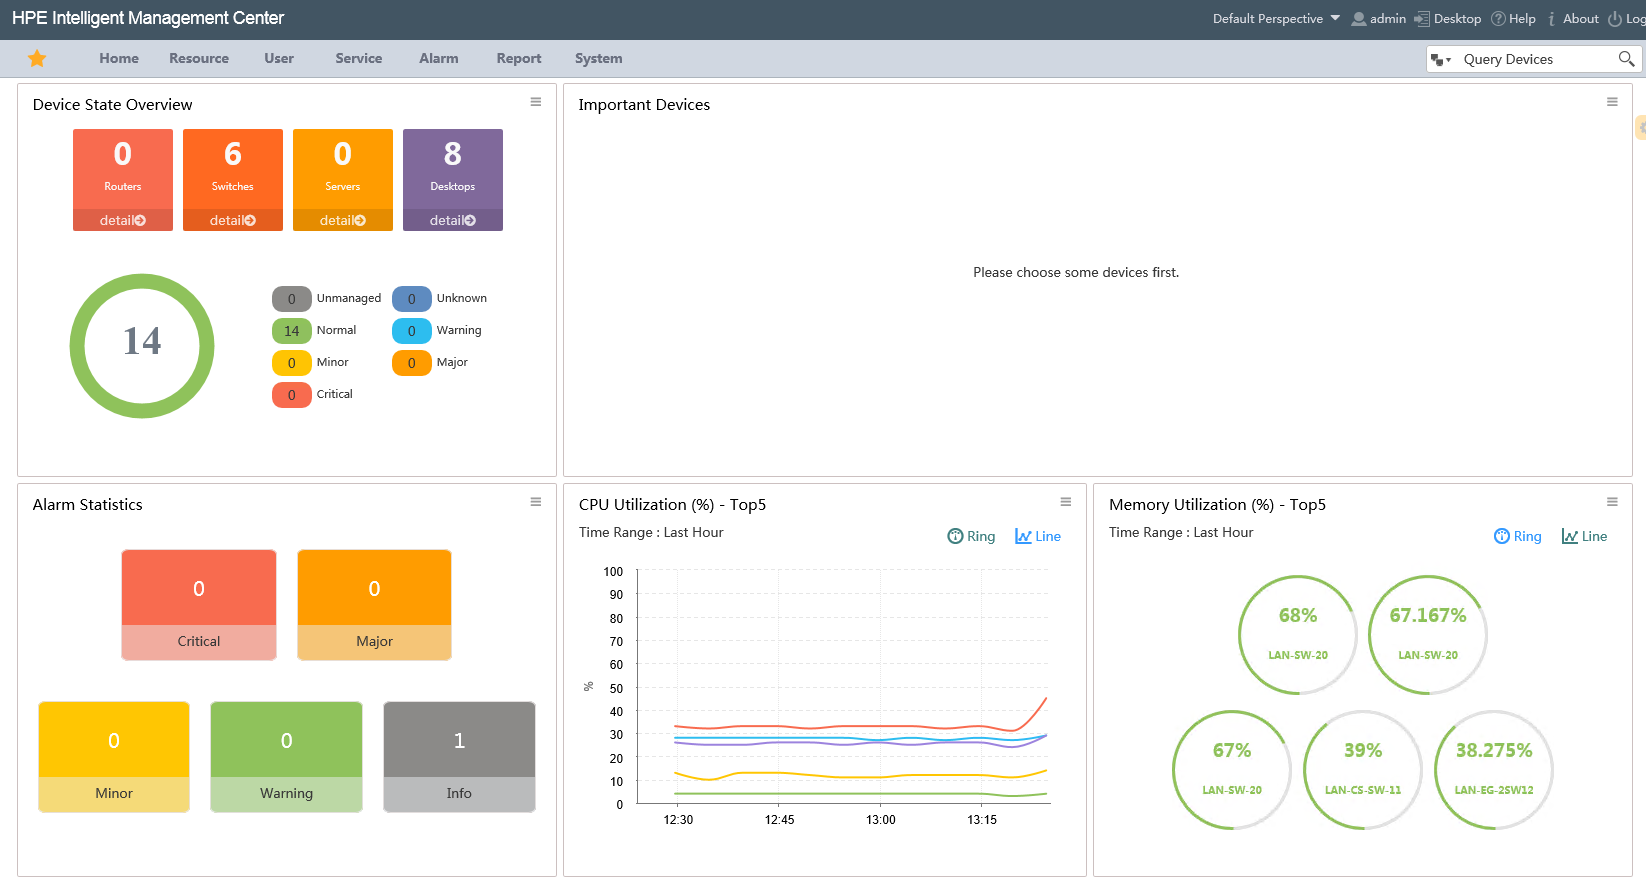The image size is (1646, 882).
Task: Switch Memory Utilization chart to Line view
Action: point(1584,536)
